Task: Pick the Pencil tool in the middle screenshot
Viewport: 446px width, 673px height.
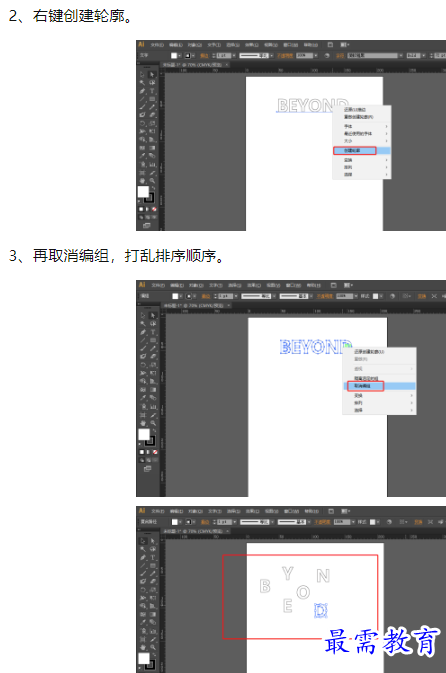Action: [x=152, y=348]
